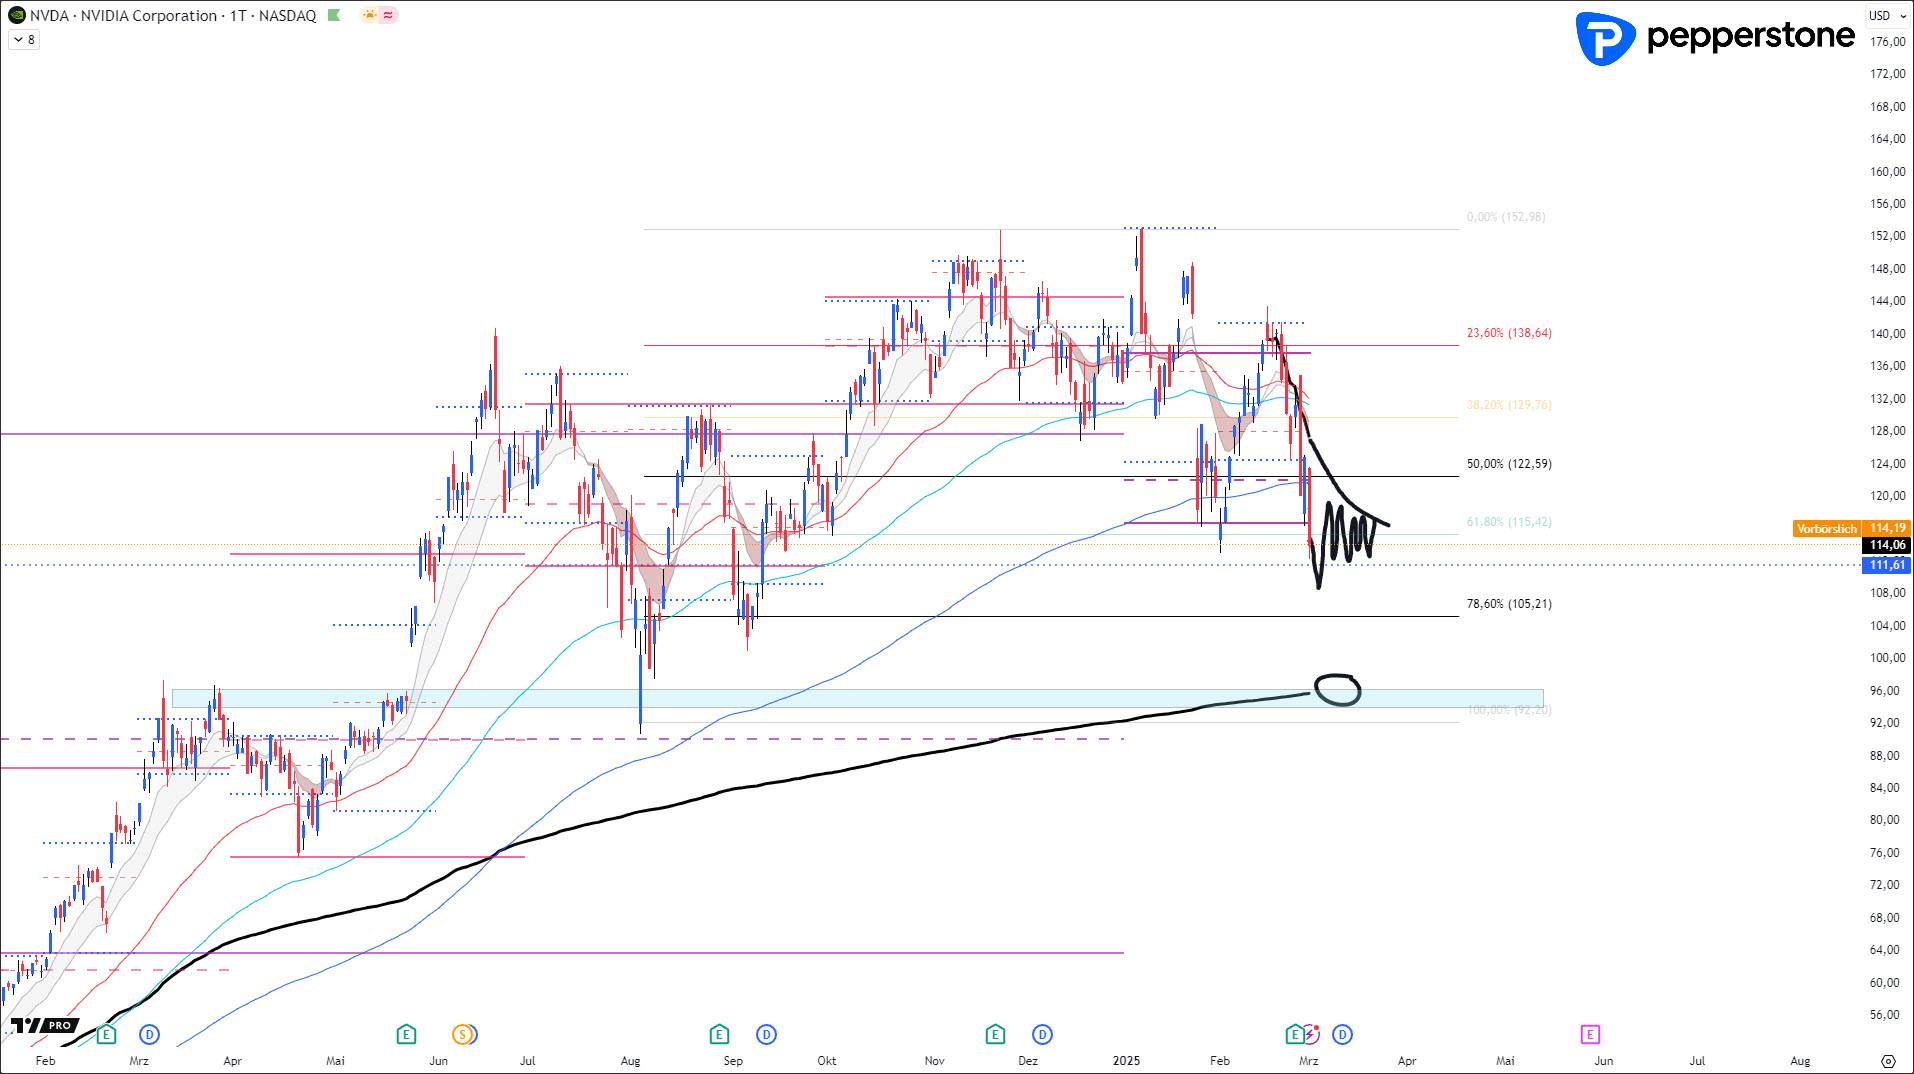Click the Aug label at the far right of time axis
The height and width of the screenshot is (1074, 1914).
(x=1800, y=1061)
